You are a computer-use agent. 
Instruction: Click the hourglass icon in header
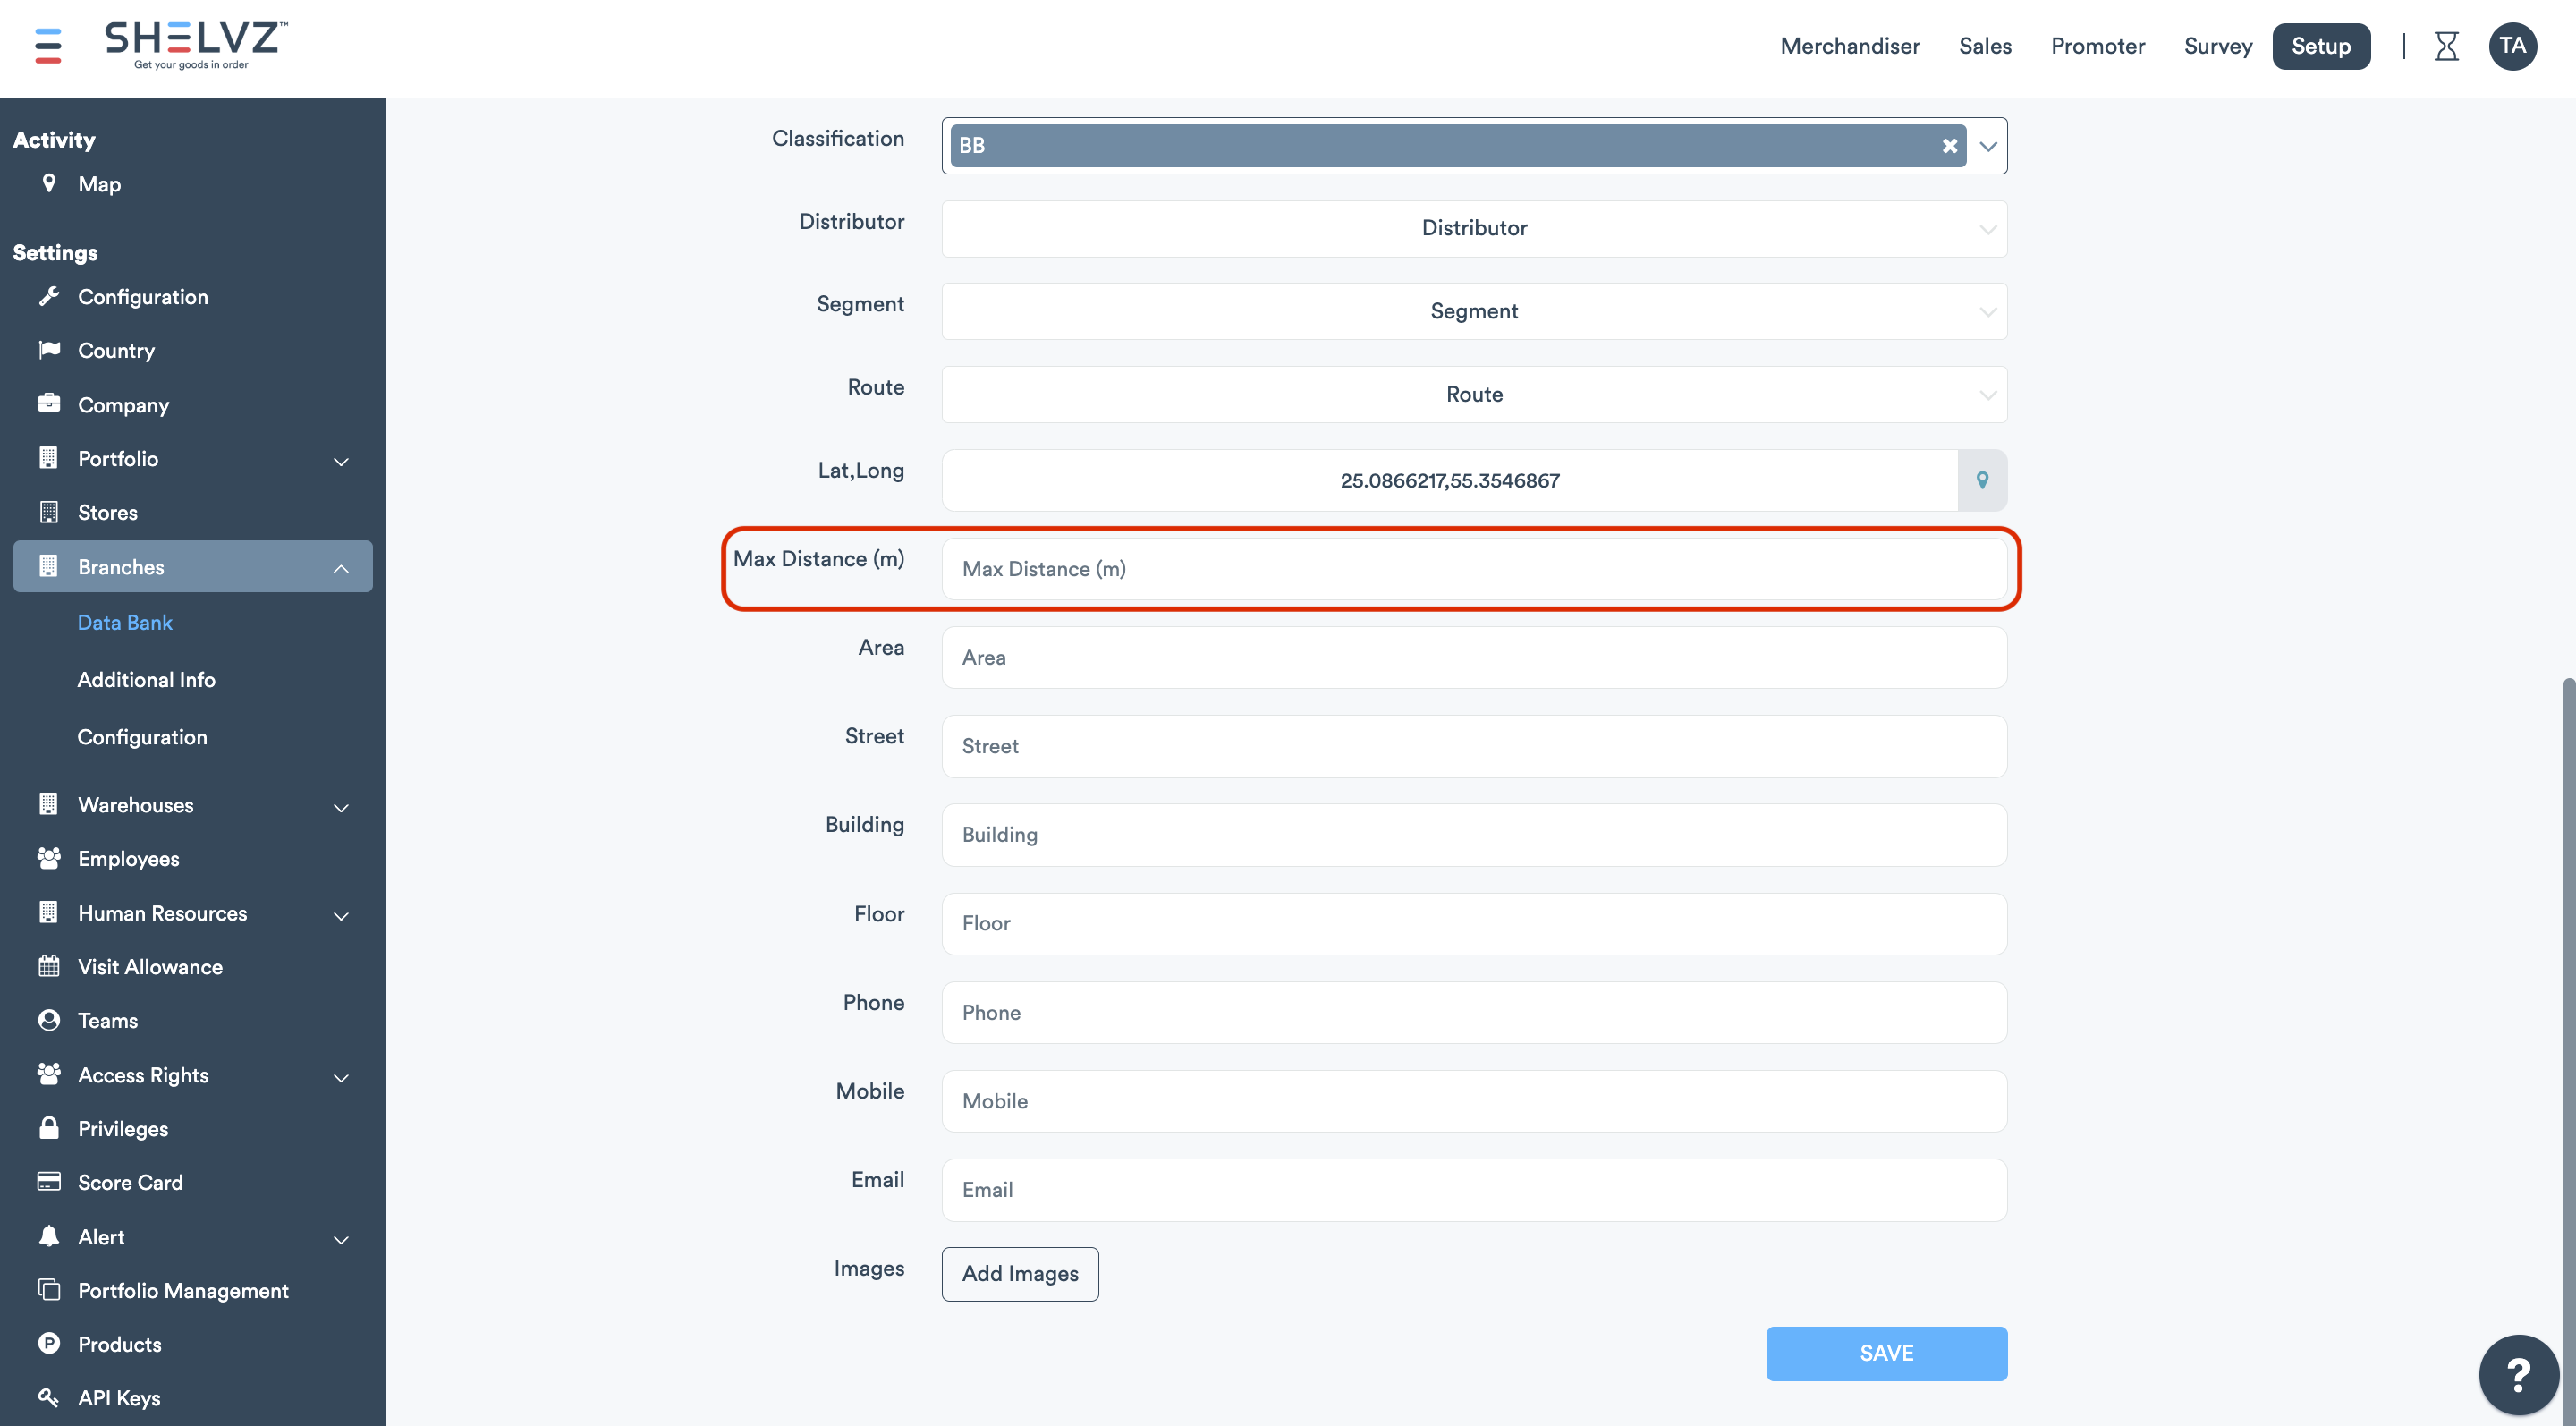[2446, 46]
